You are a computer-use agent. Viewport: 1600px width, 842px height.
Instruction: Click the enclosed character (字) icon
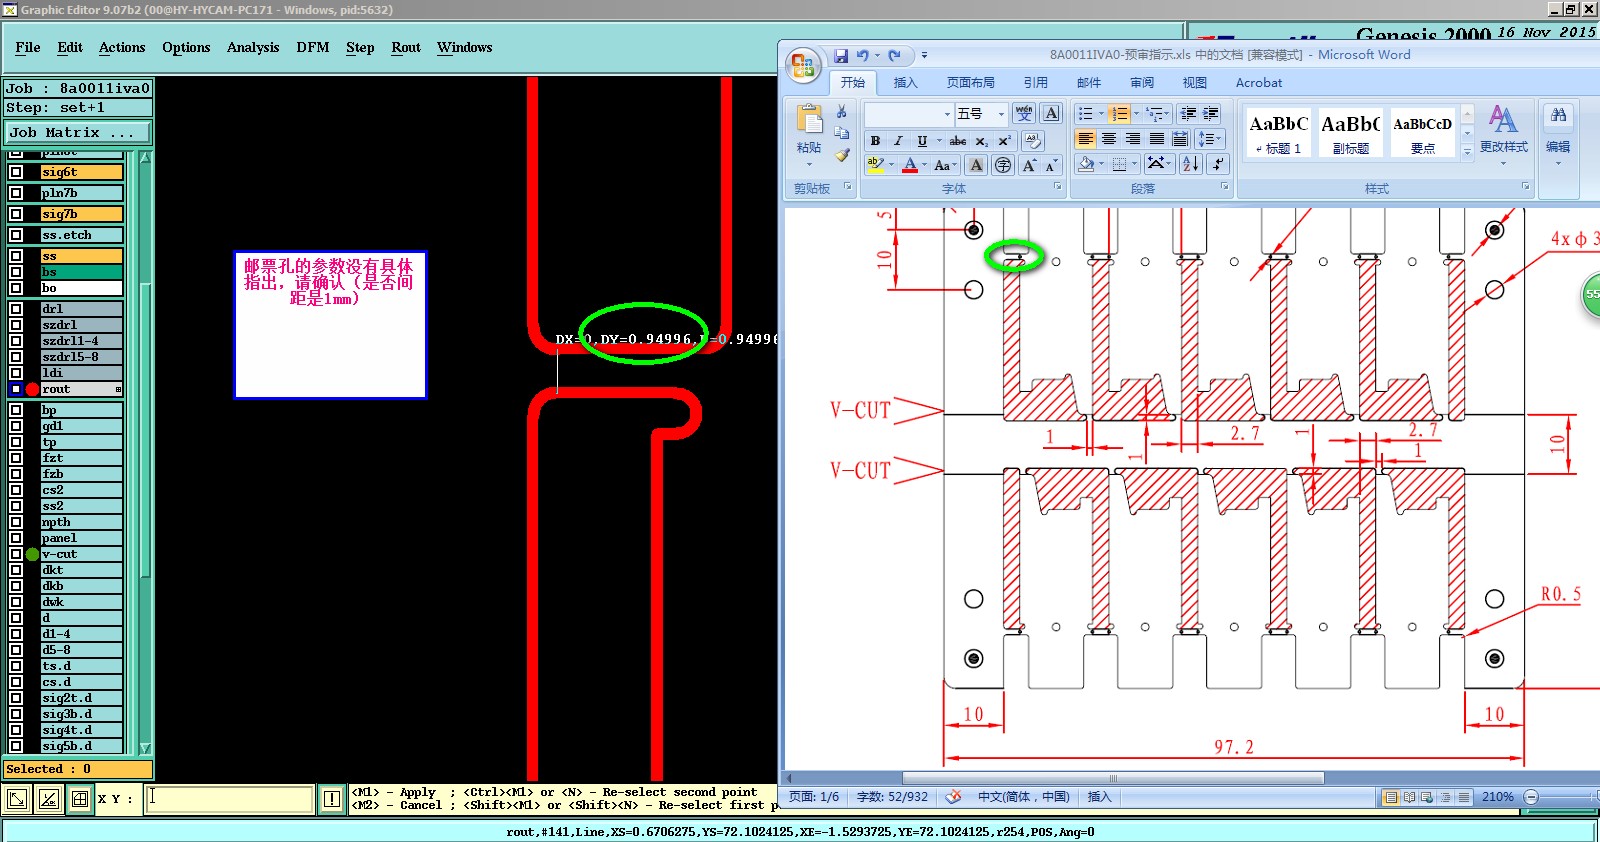click(1003, 165)
